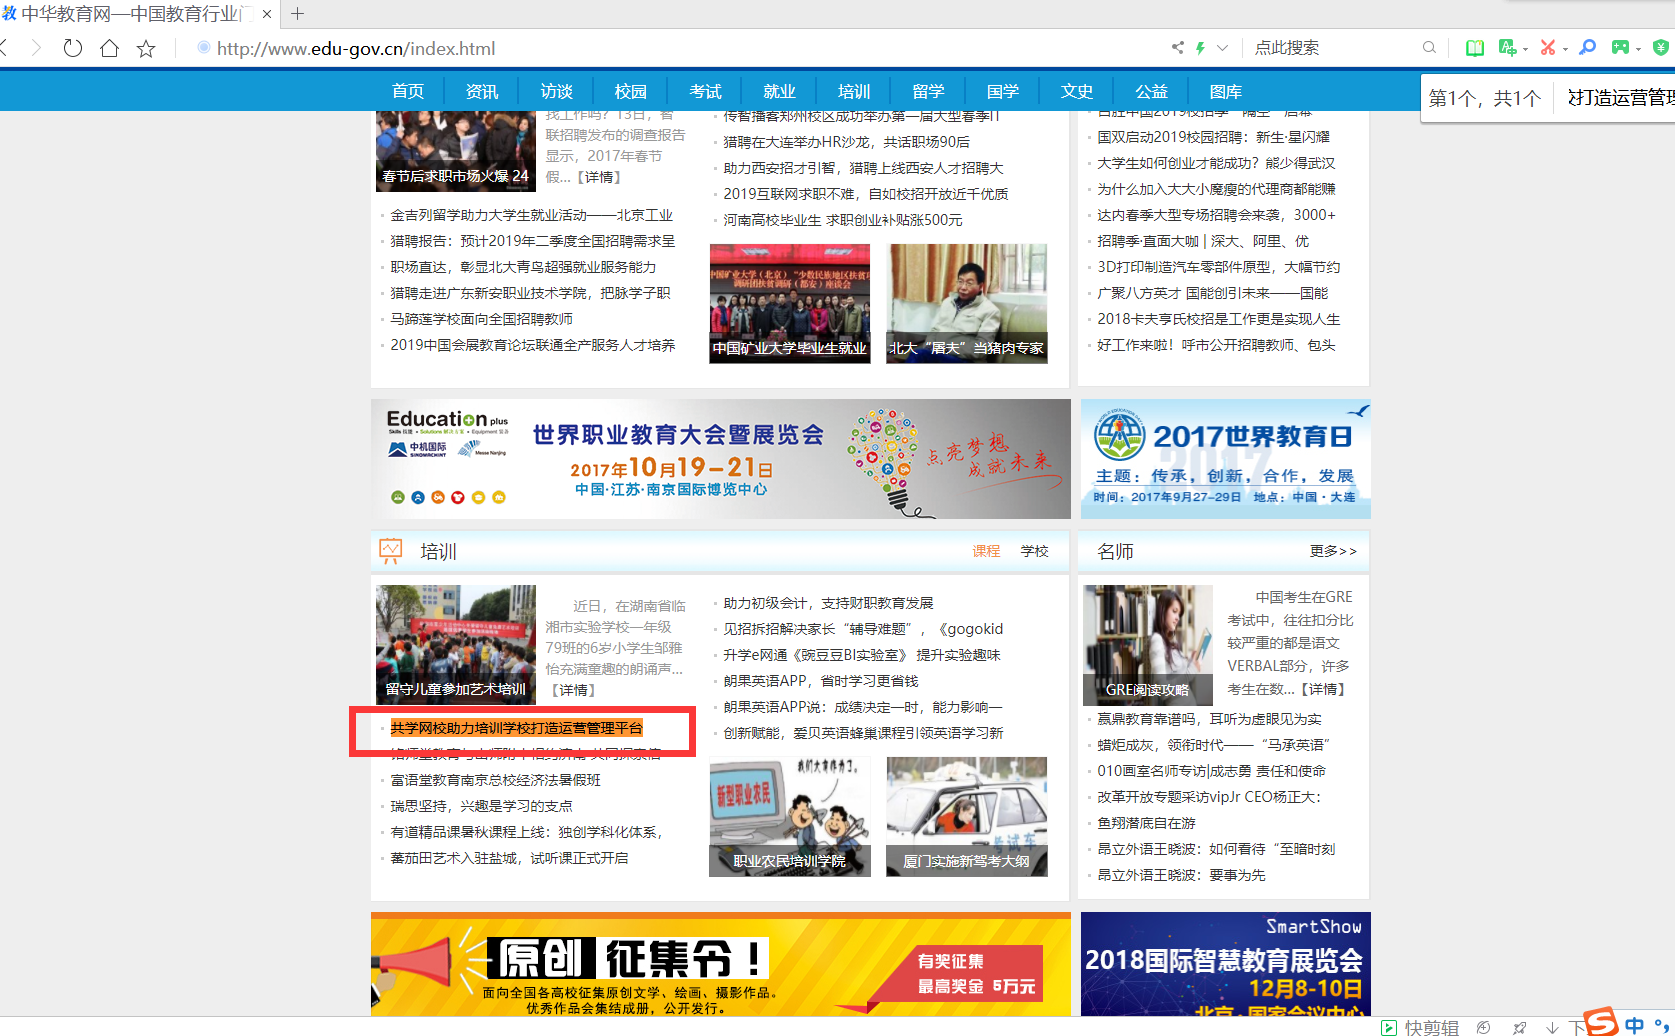Open the 校园 navigation menu item
This screenshot has width=1675, height=1036.
tap(631, 91)
